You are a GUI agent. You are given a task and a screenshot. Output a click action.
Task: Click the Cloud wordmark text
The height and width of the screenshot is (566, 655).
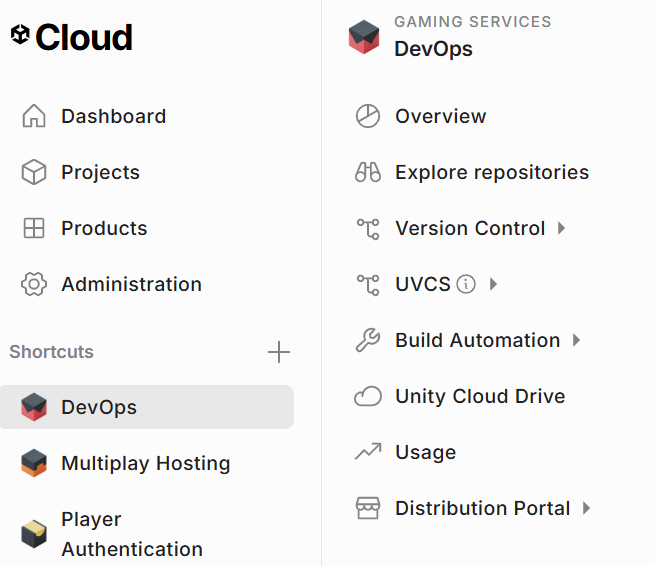pyautogui.click(x=84, y=37)
